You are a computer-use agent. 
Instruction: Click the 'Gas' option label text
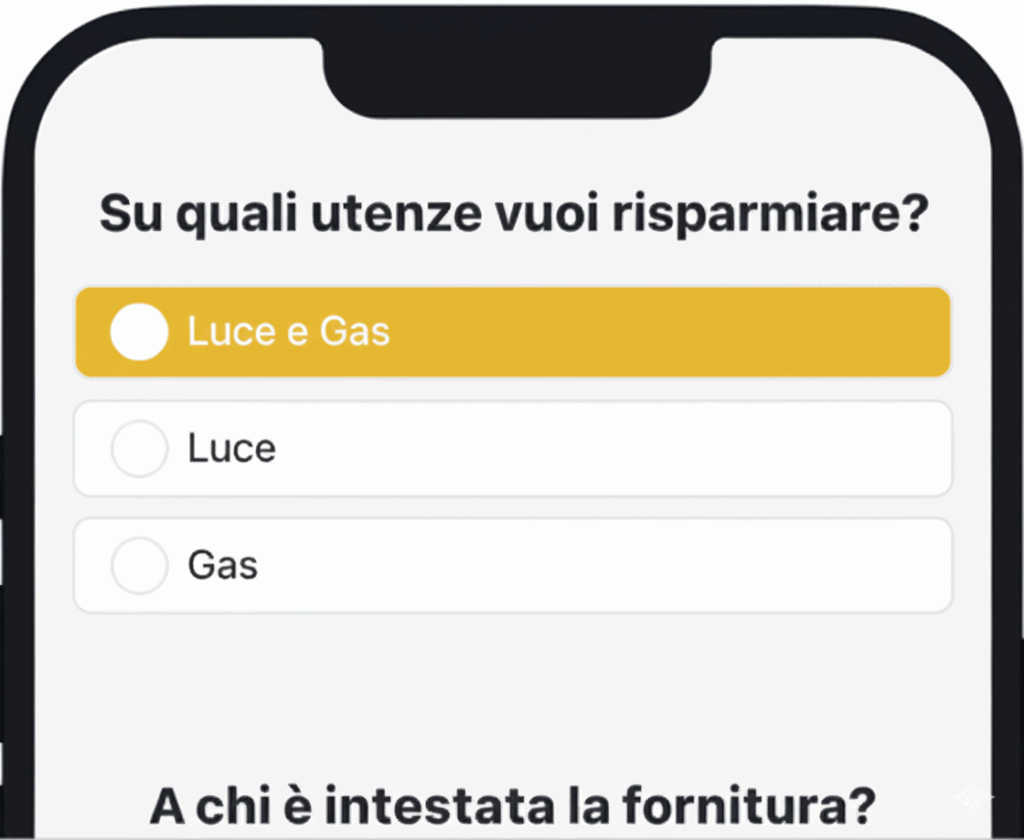tap(222, 566)
